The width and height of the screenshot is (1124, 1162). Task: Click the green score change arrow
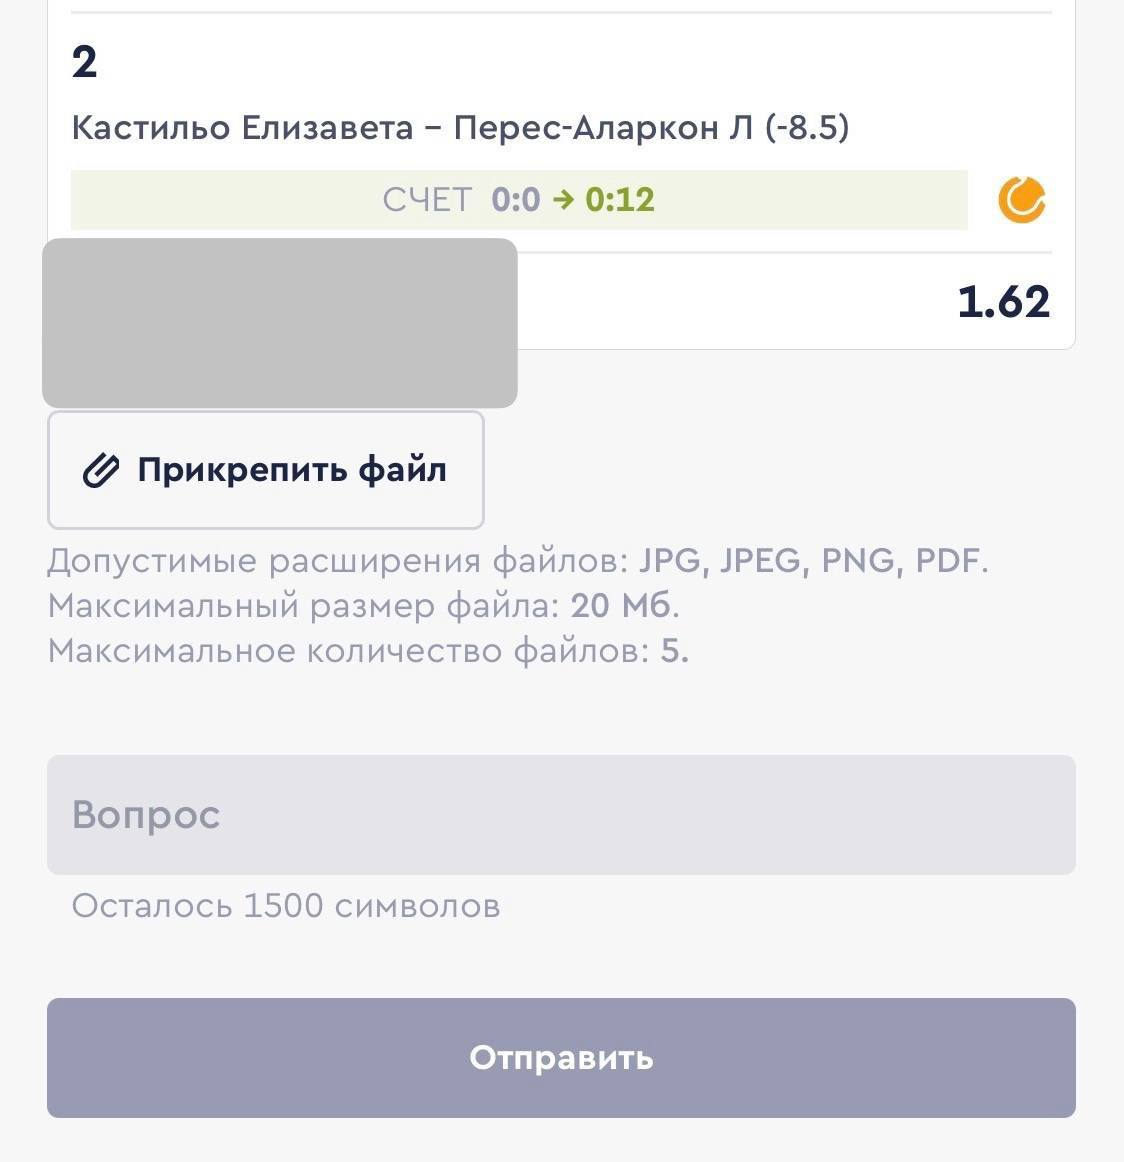pos(563,200)
